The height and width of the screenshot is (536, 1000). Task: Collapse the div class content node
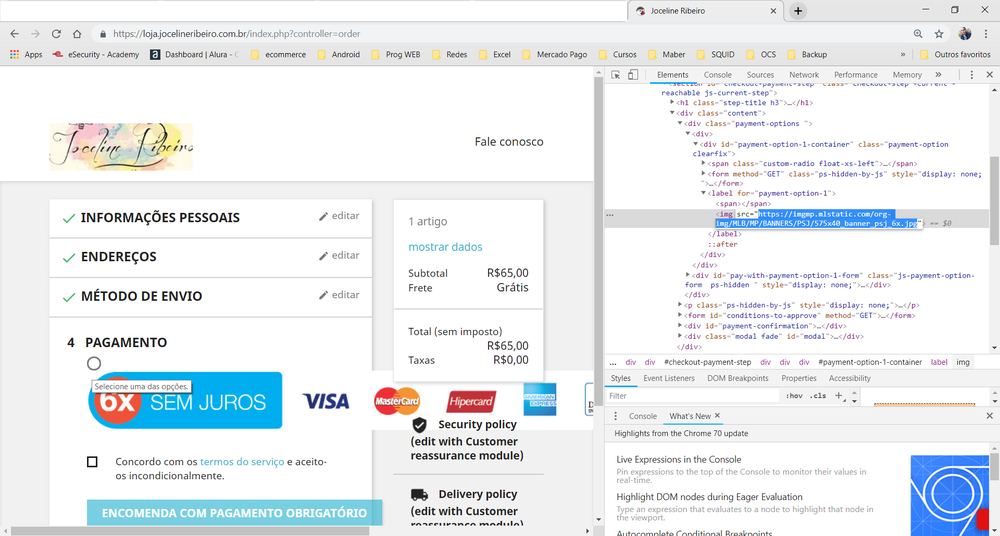pyautogui.click(x=672, y=113)
